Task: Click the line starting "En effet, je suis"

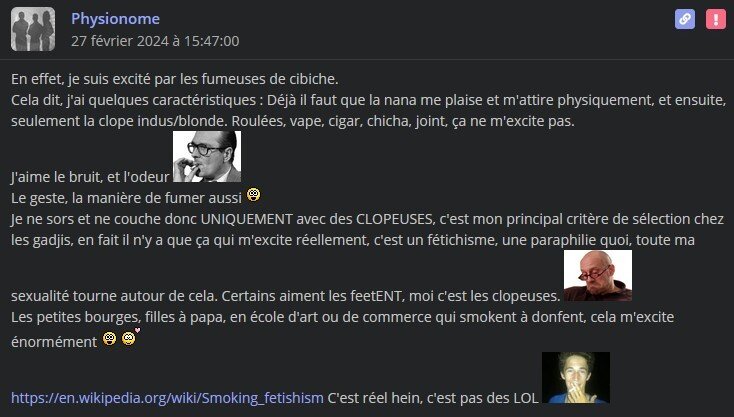Action: [175, 79]
